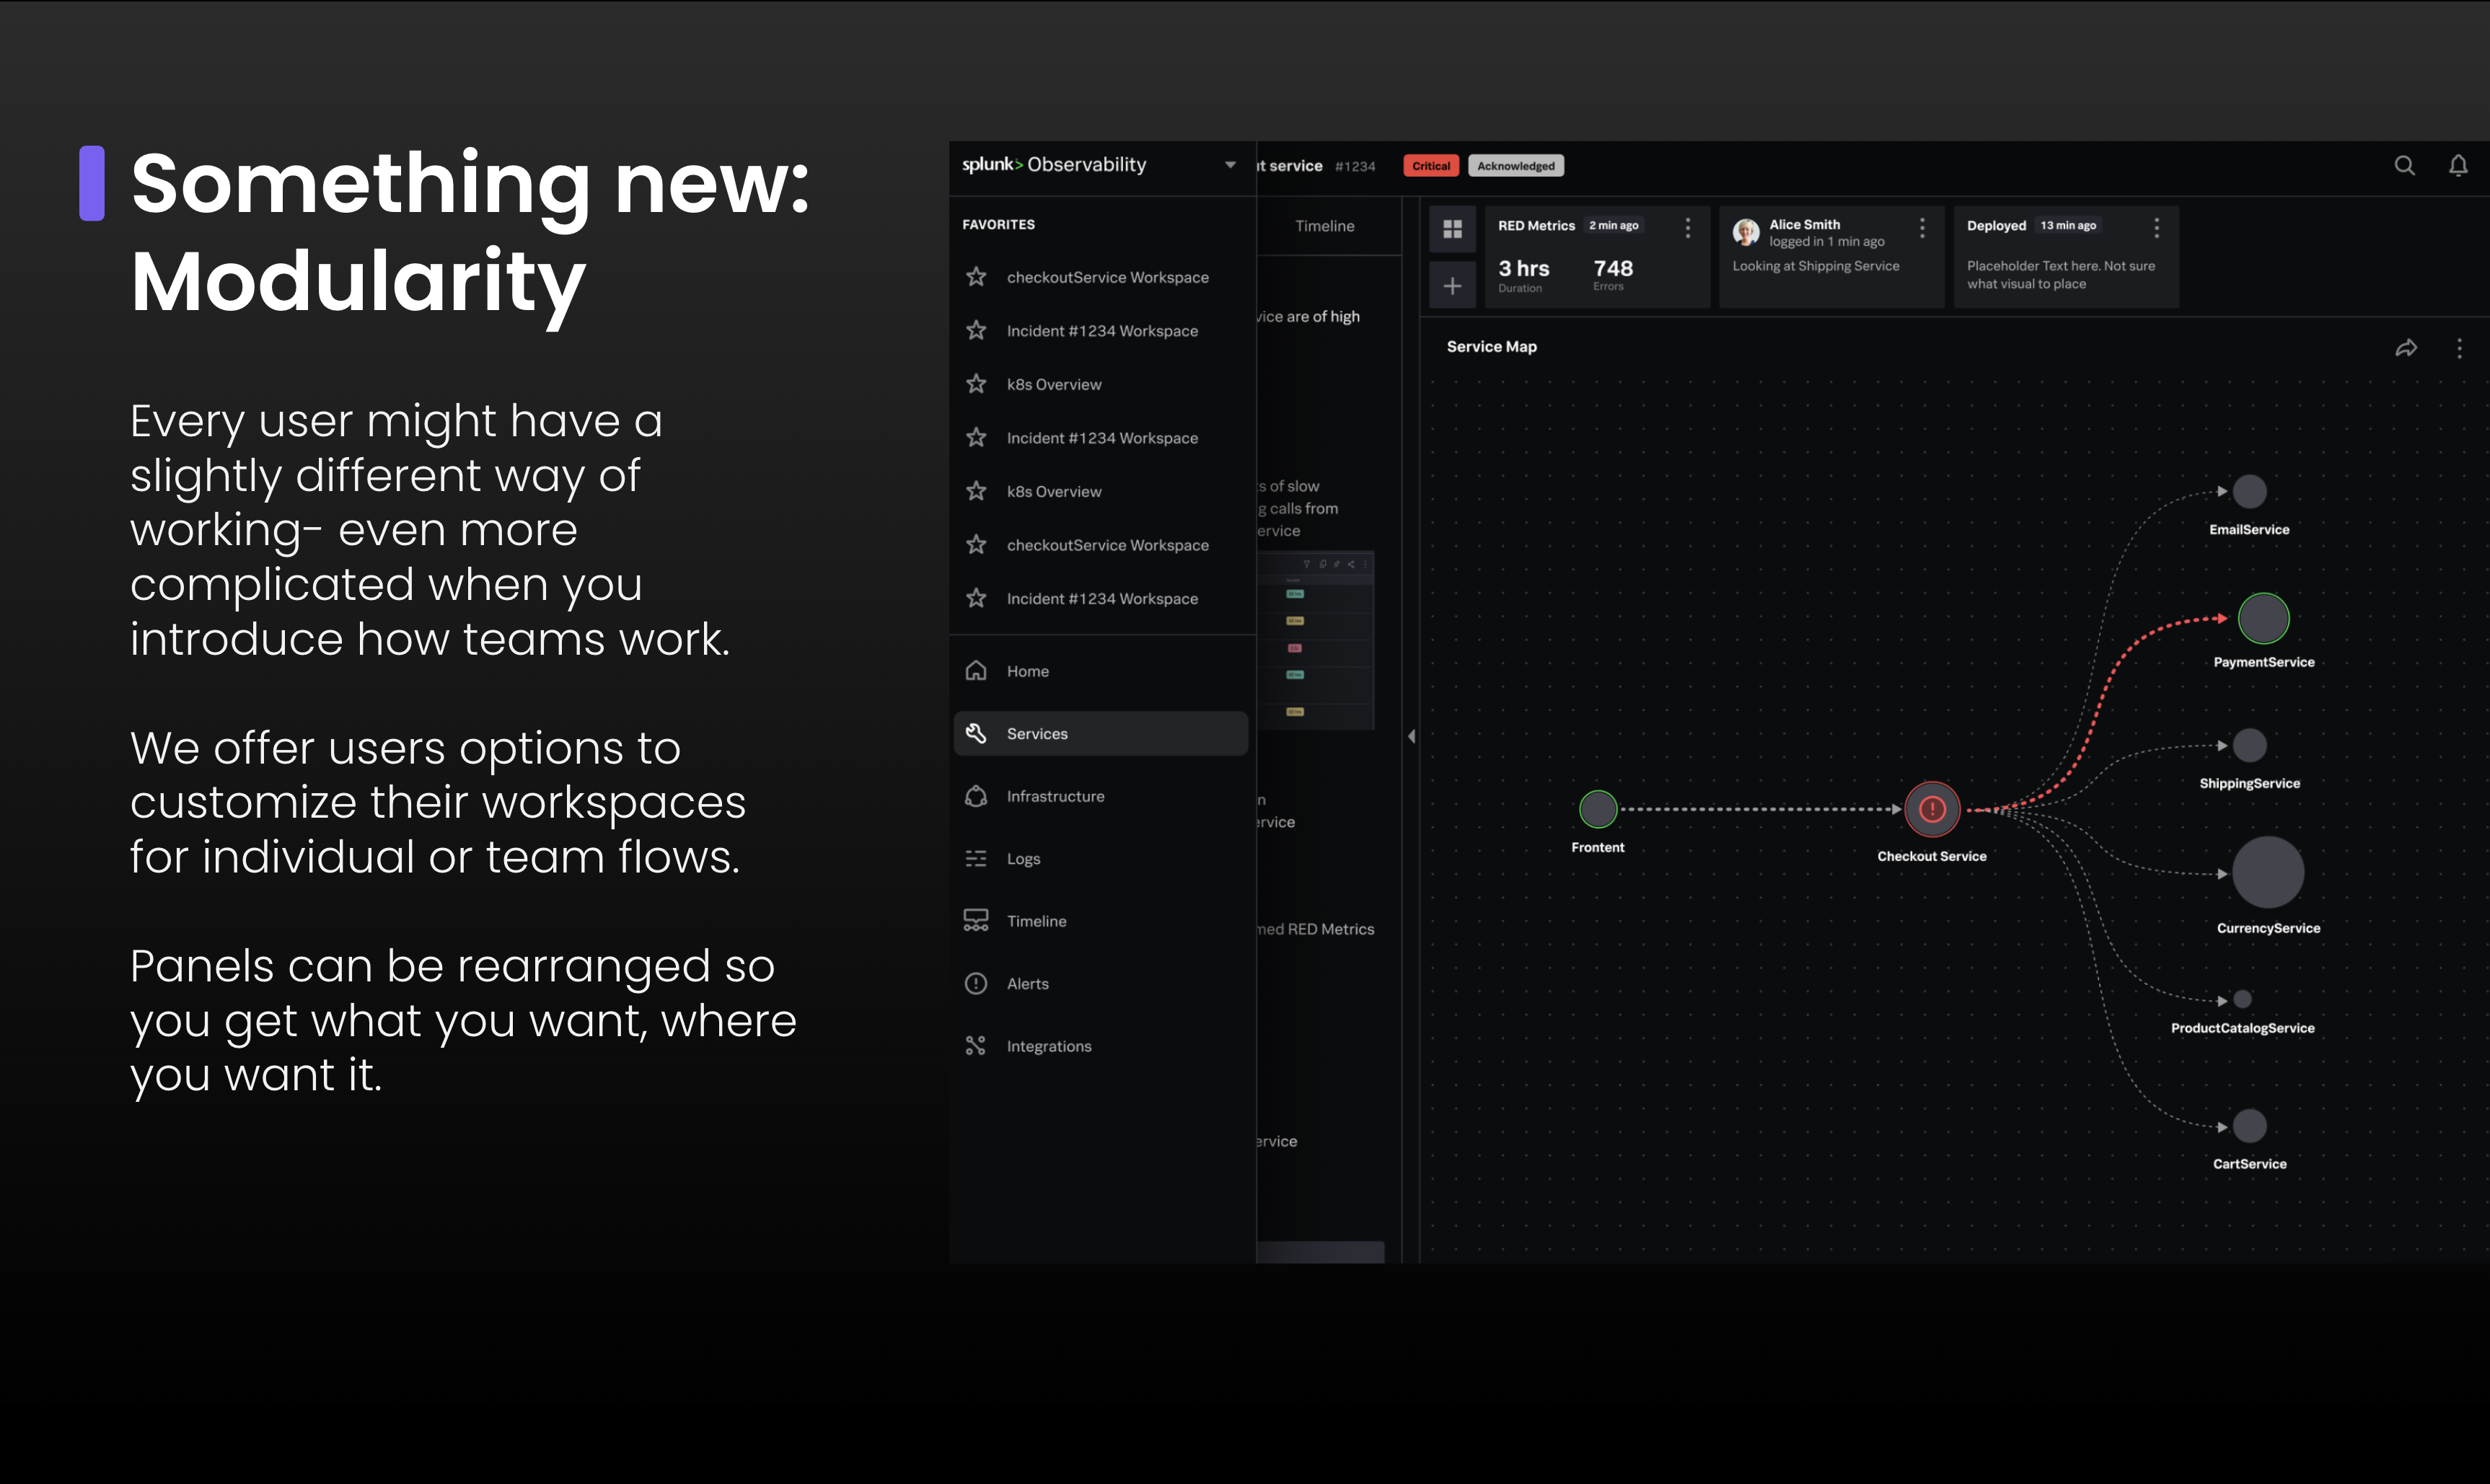Open the RED Metrics card options menu

[x=1688, y=228]
